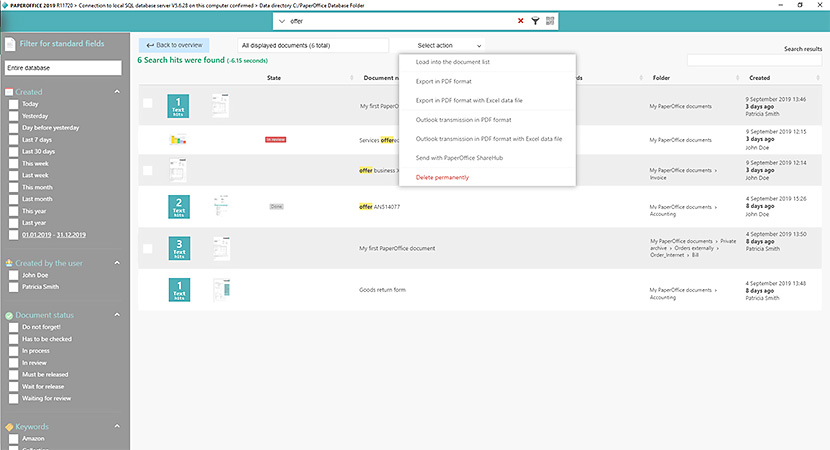The width and height of the screenshot is (830, 450).
Task: Choose Load into the document list
Action: (x=453, y=62)
